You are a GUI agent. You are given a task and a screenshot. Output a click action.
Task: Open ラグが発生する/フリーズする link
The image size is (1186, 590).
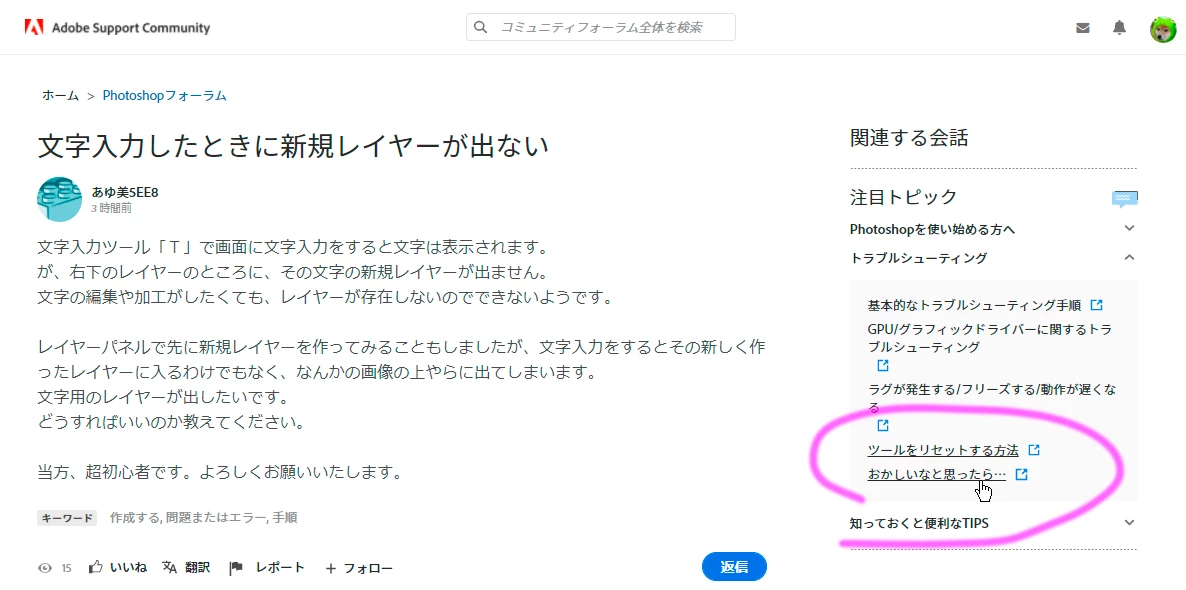pos(992,398)
